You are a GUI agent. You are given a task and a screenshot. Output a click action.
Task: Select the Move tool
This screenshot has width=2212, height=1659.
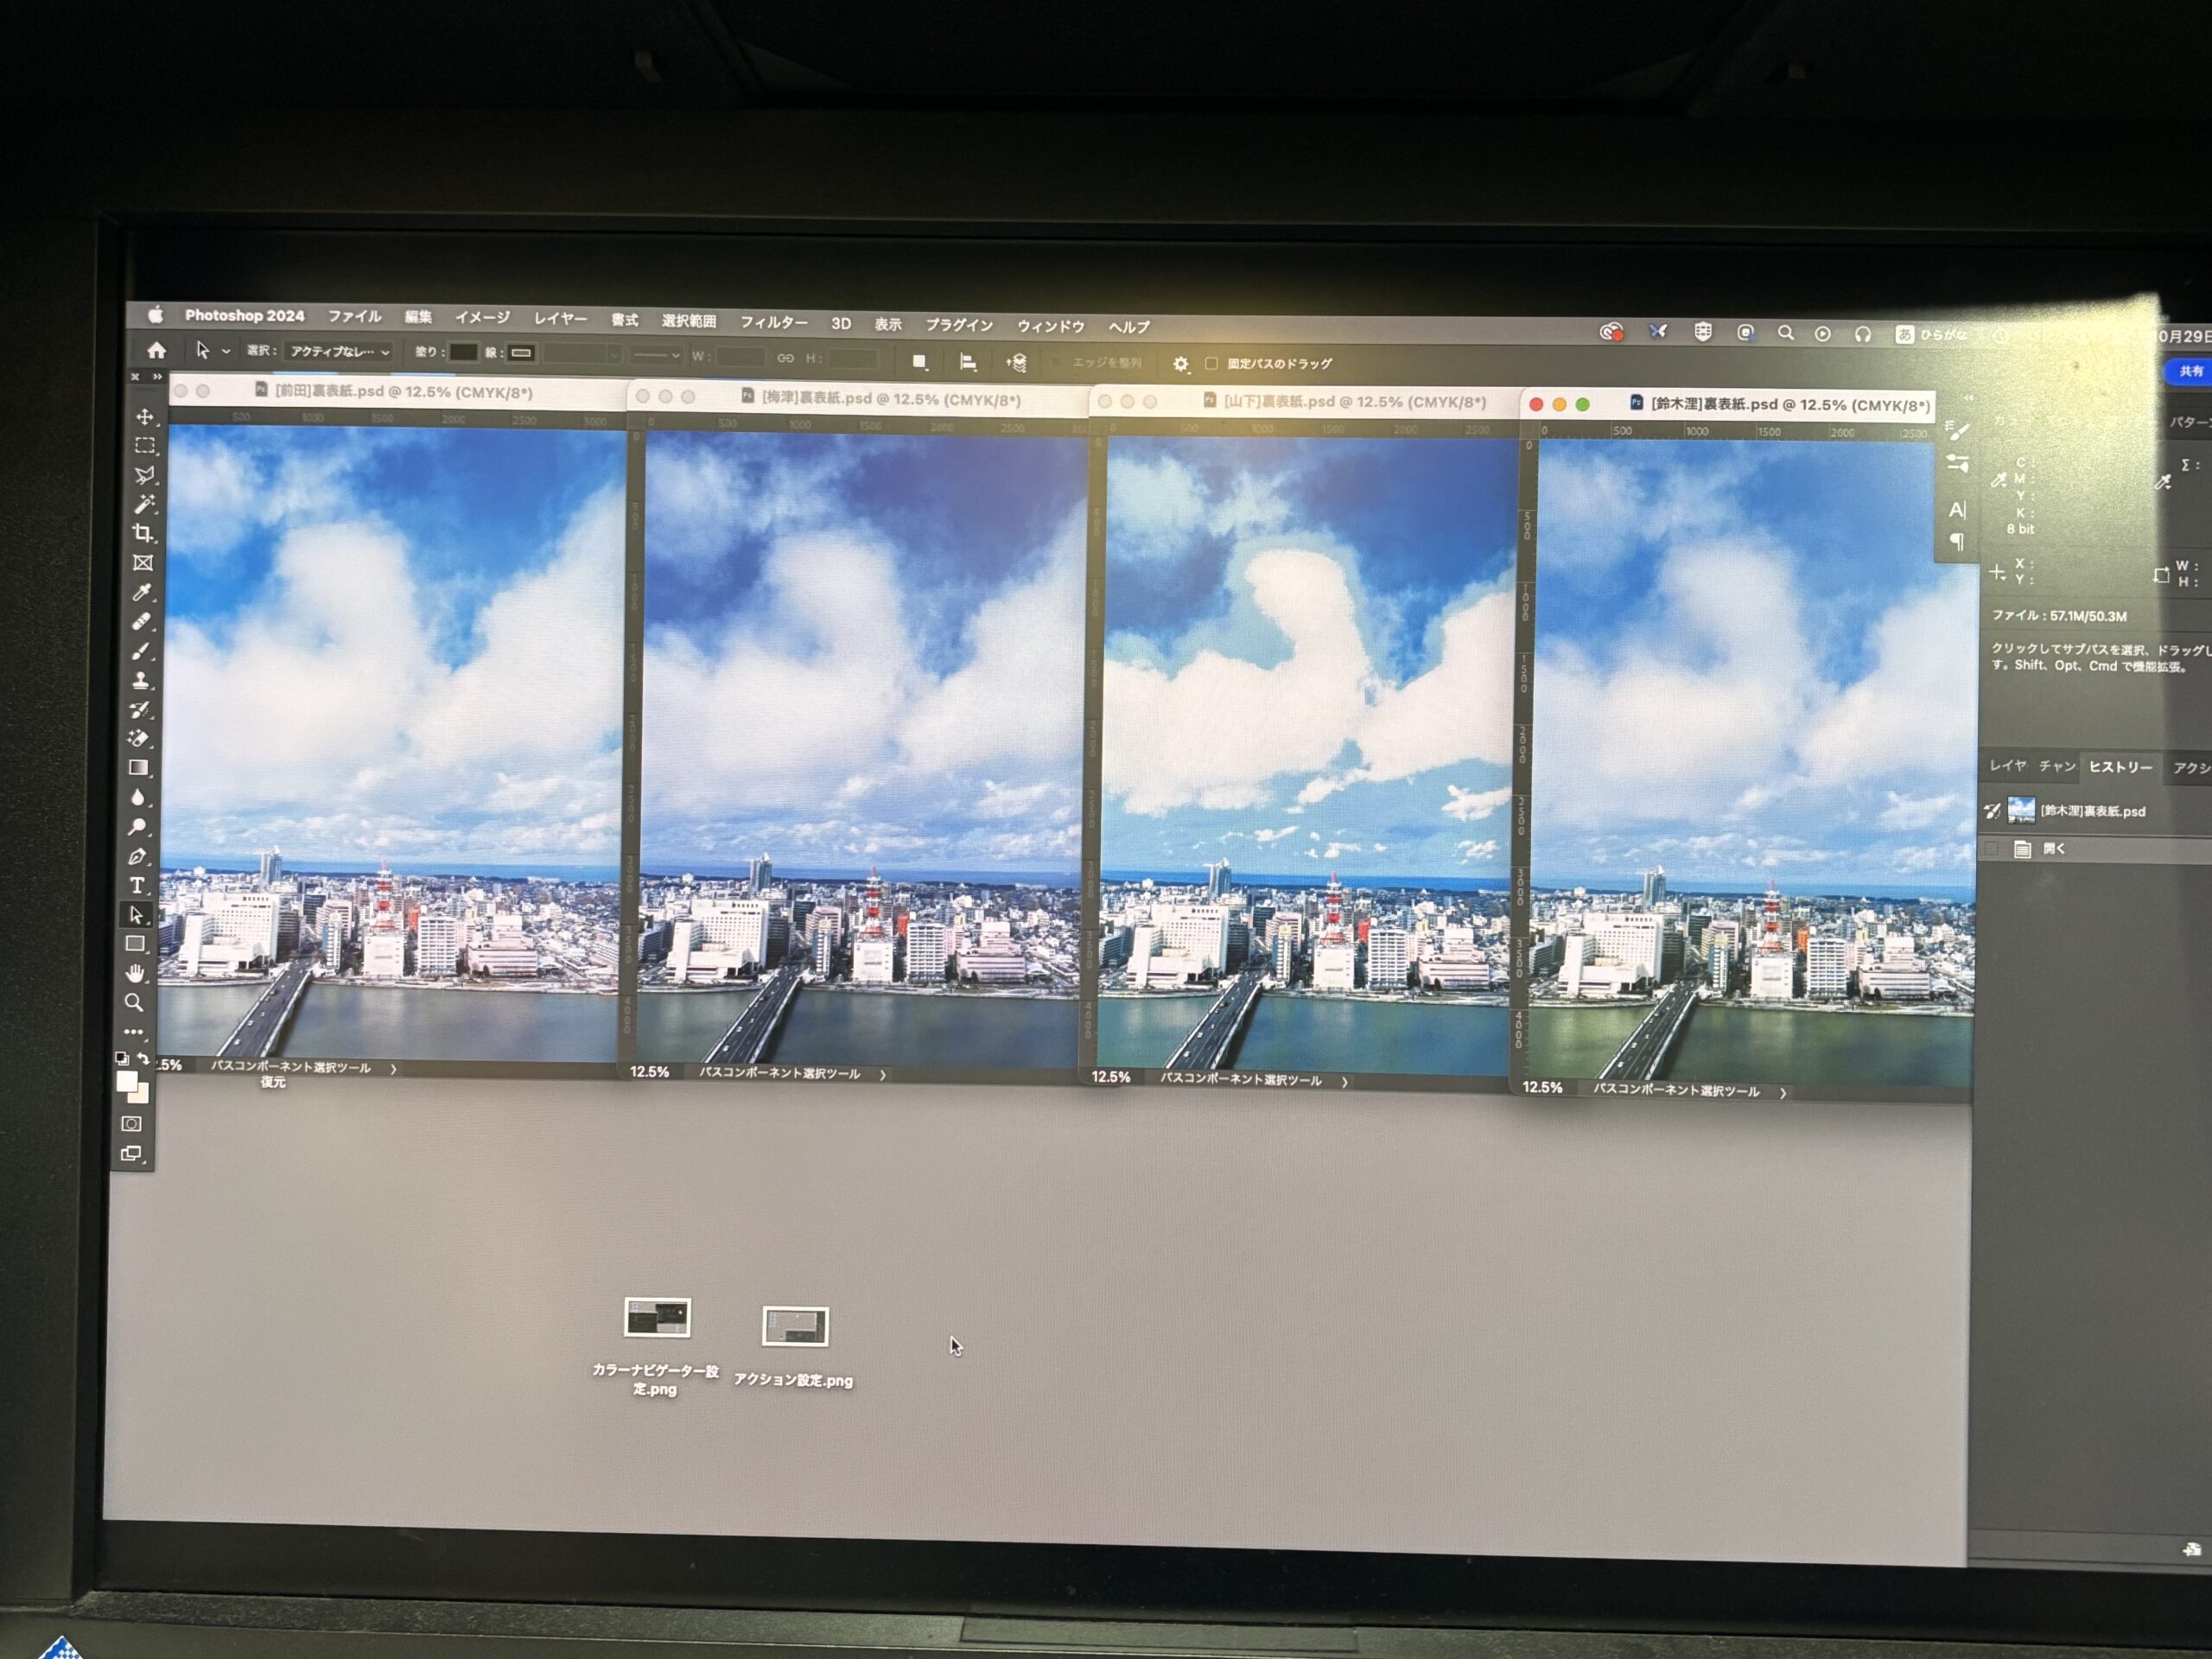(x=145, y=417)
